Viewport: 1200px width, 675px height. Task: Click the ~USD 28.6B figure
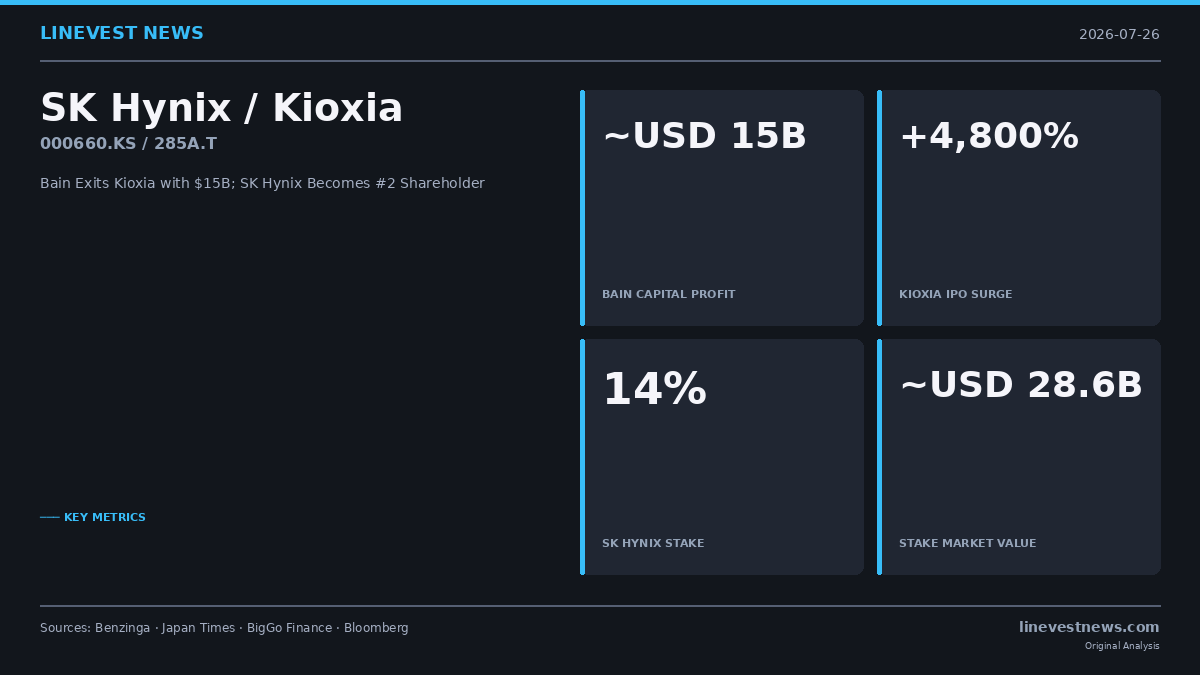(1021, 386)
